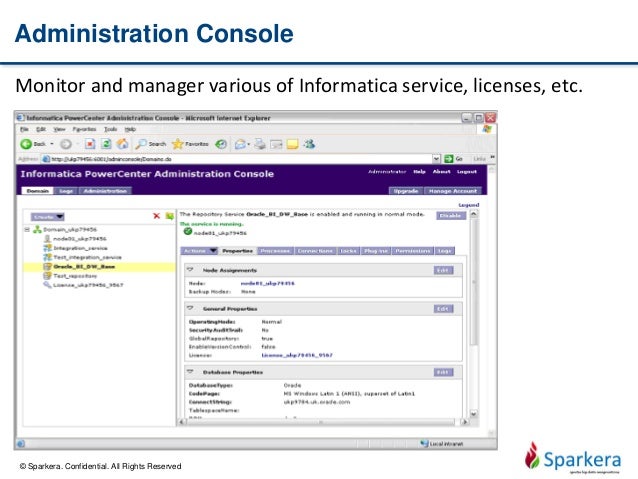Switch to the Administration tab
The height and width of the screenshot is (479, 638).
point(105,191)
